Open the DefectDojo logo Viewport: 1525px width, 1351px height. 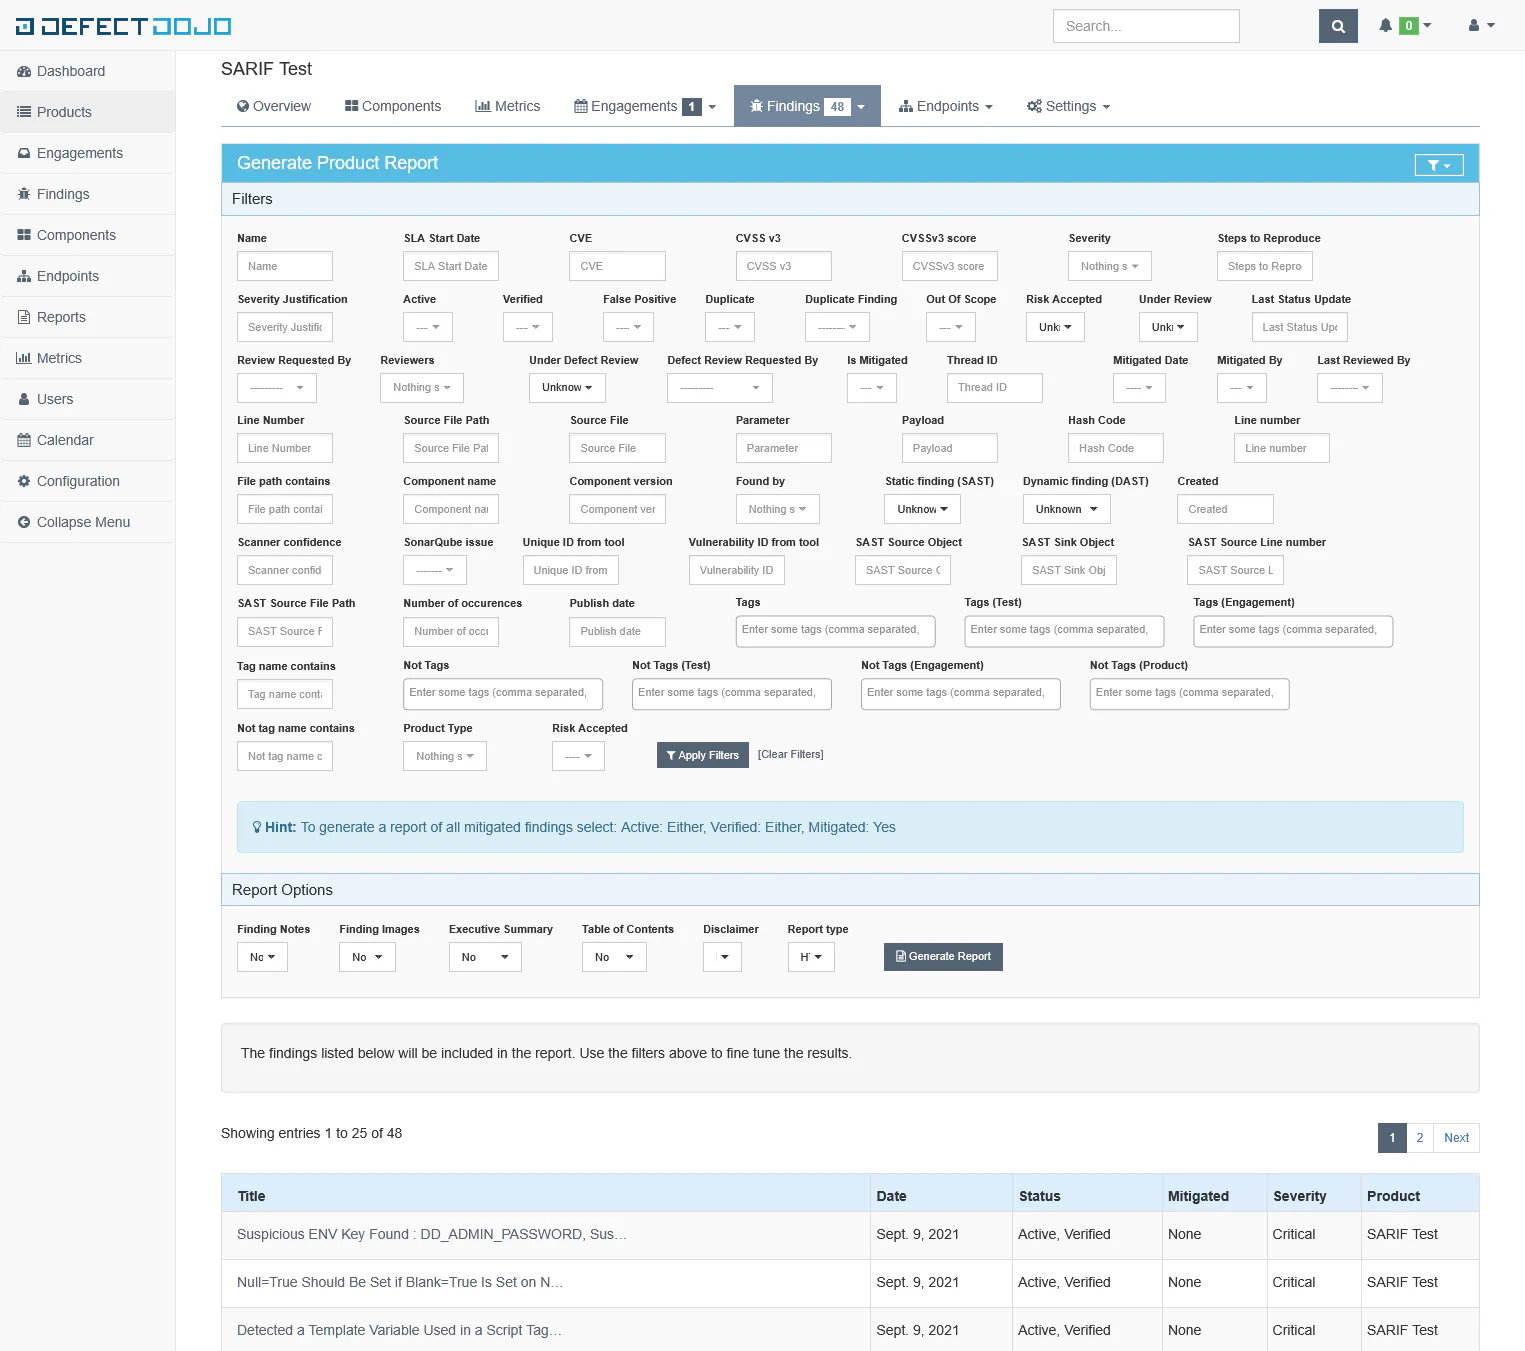122,26
